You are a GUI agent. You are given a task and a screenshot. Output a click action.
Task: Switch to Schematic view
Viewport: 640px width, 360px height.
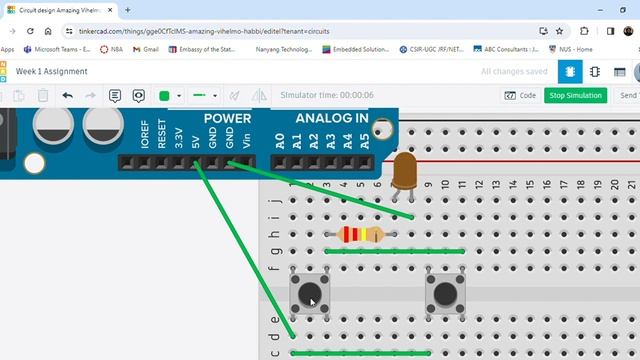pyautogui.click(x=595, y=71)
